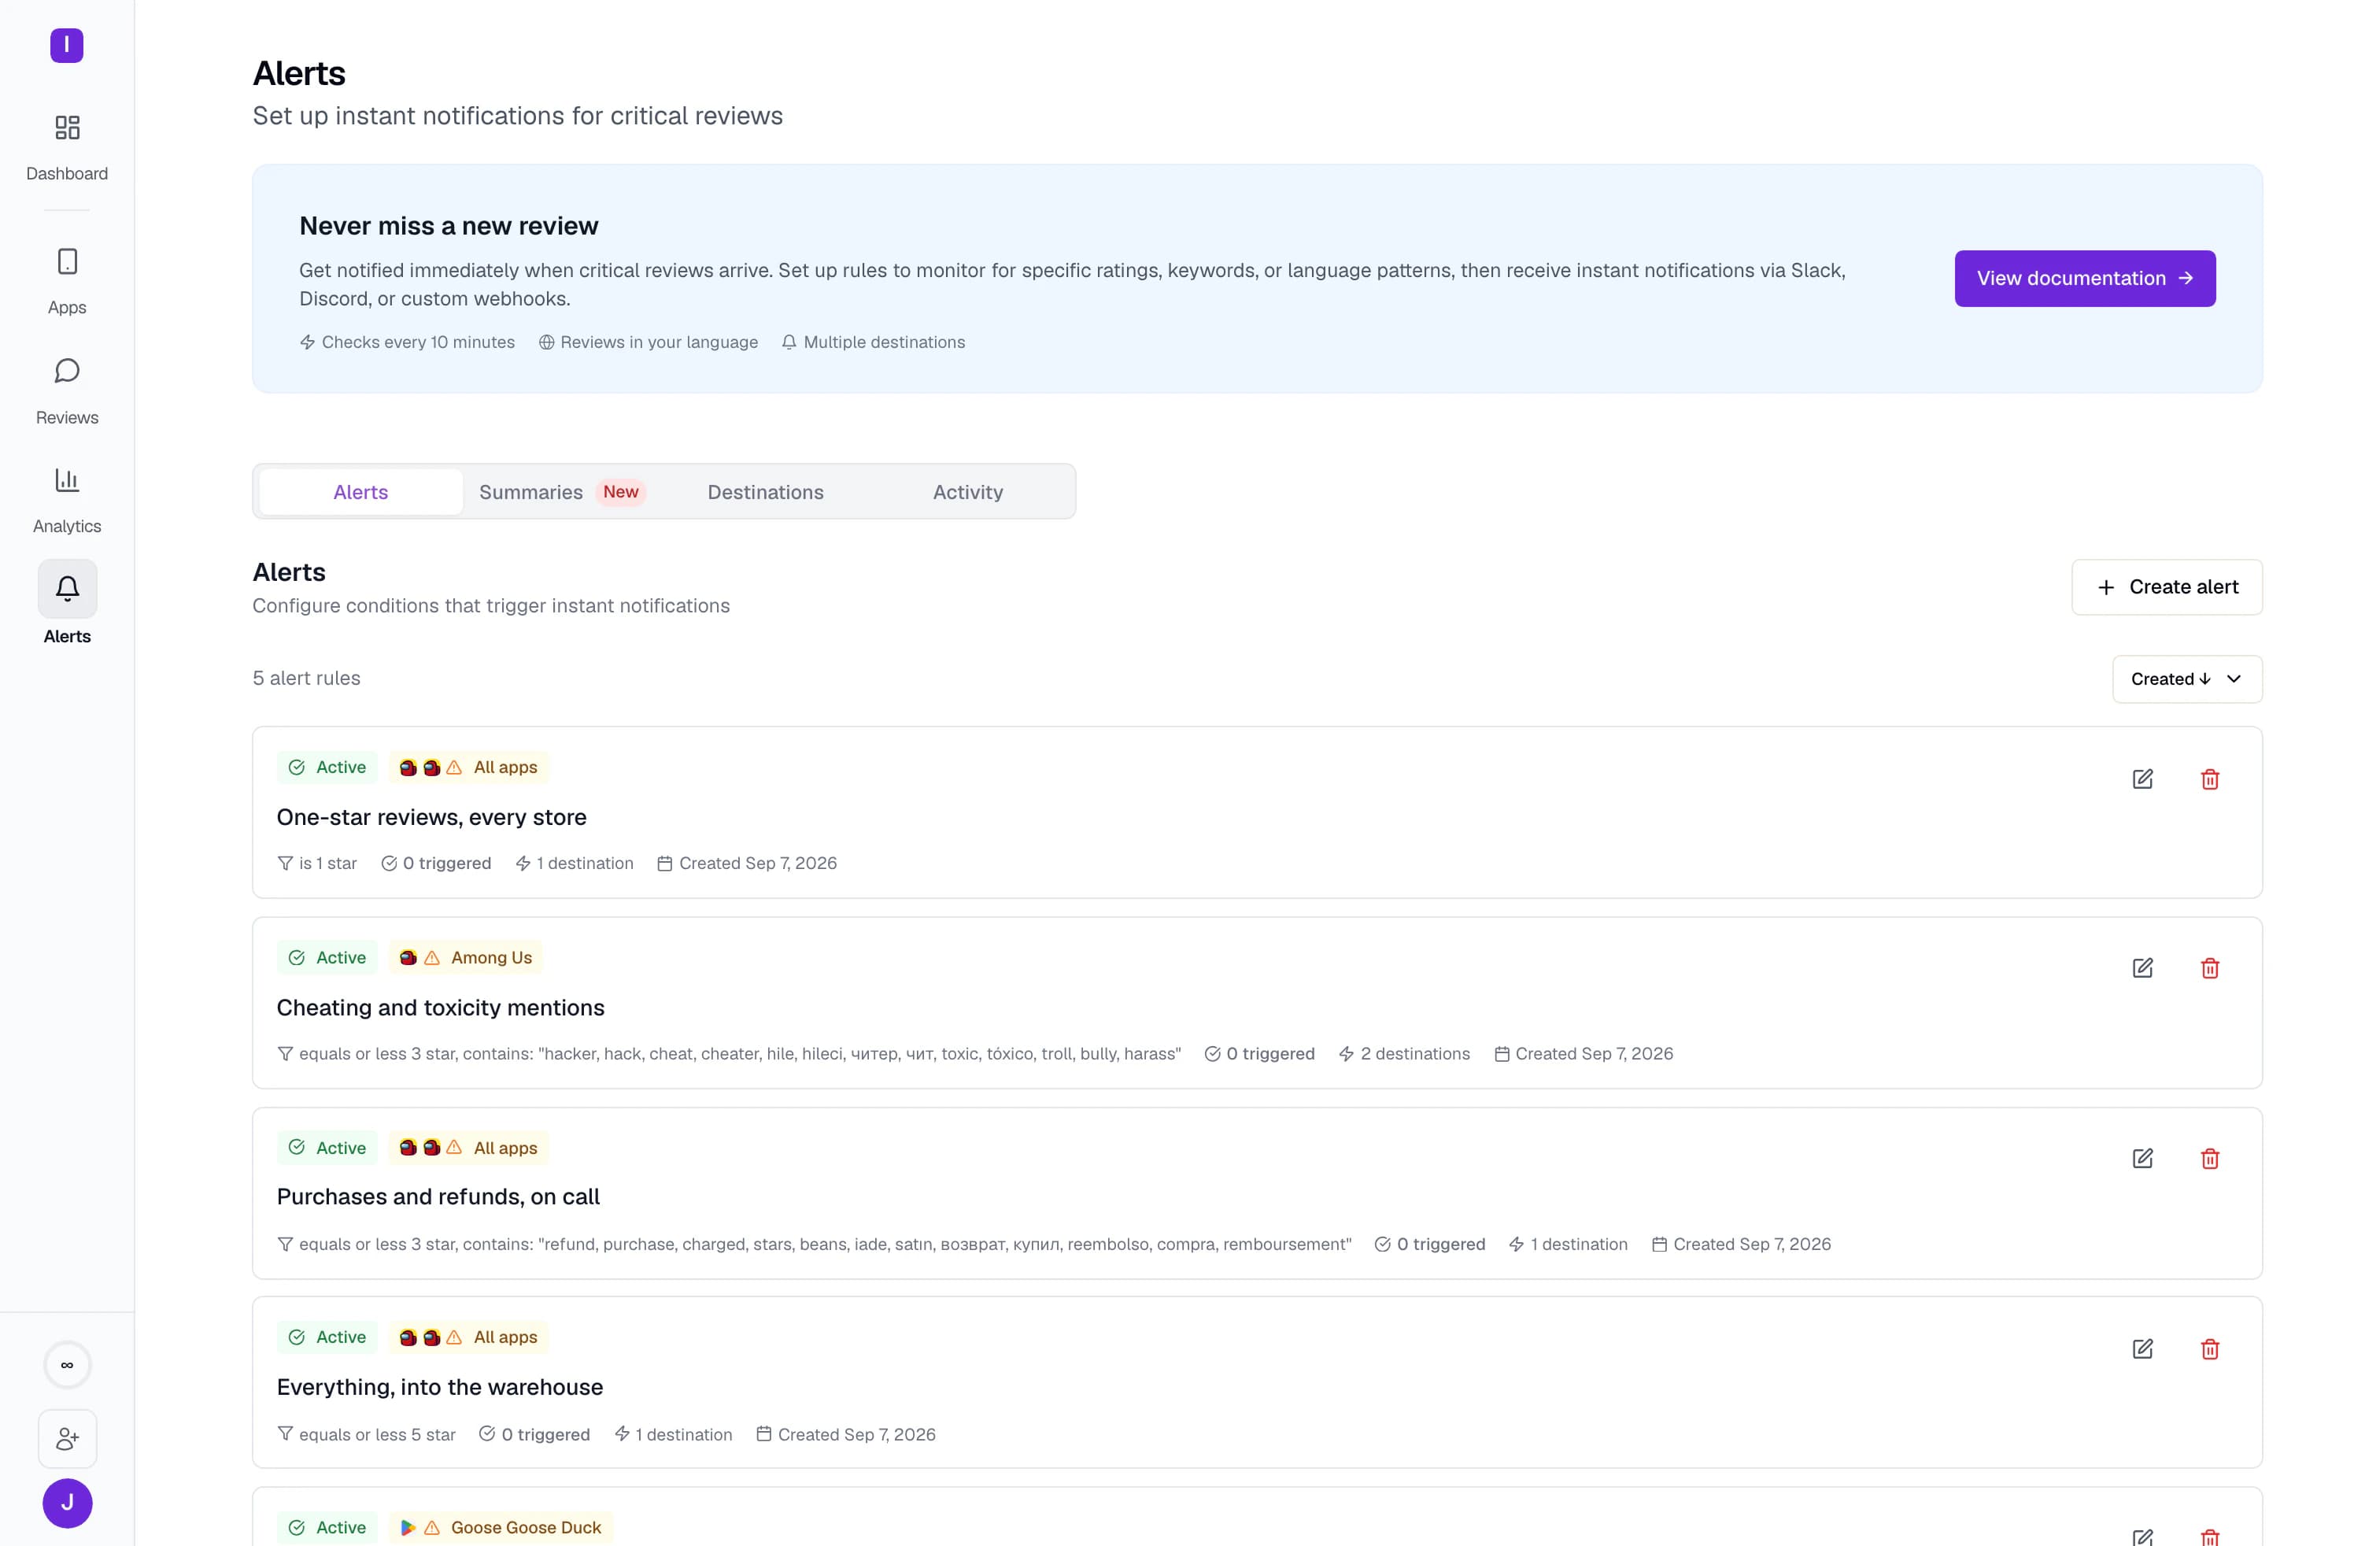Click the 'New' badge beside Summaries
This screenshot has width=2380, height=1546.
point(620,492)
